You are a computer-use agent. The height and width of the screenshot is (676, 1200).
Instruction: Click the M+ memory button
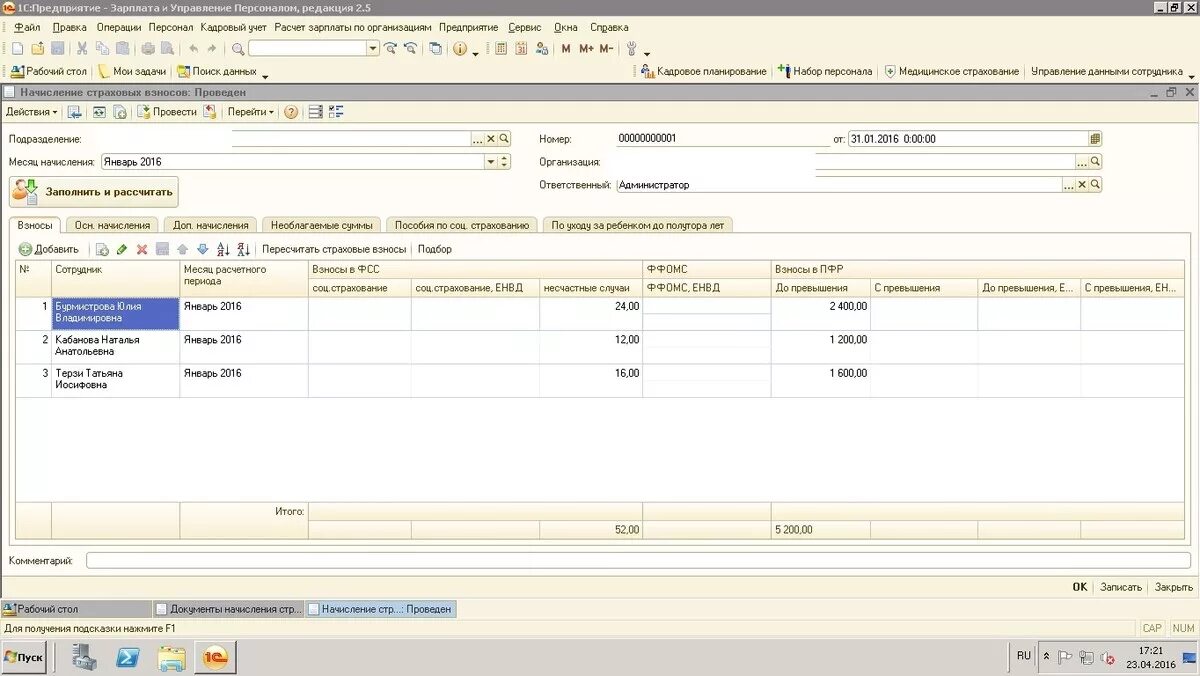tap(586, 48)
